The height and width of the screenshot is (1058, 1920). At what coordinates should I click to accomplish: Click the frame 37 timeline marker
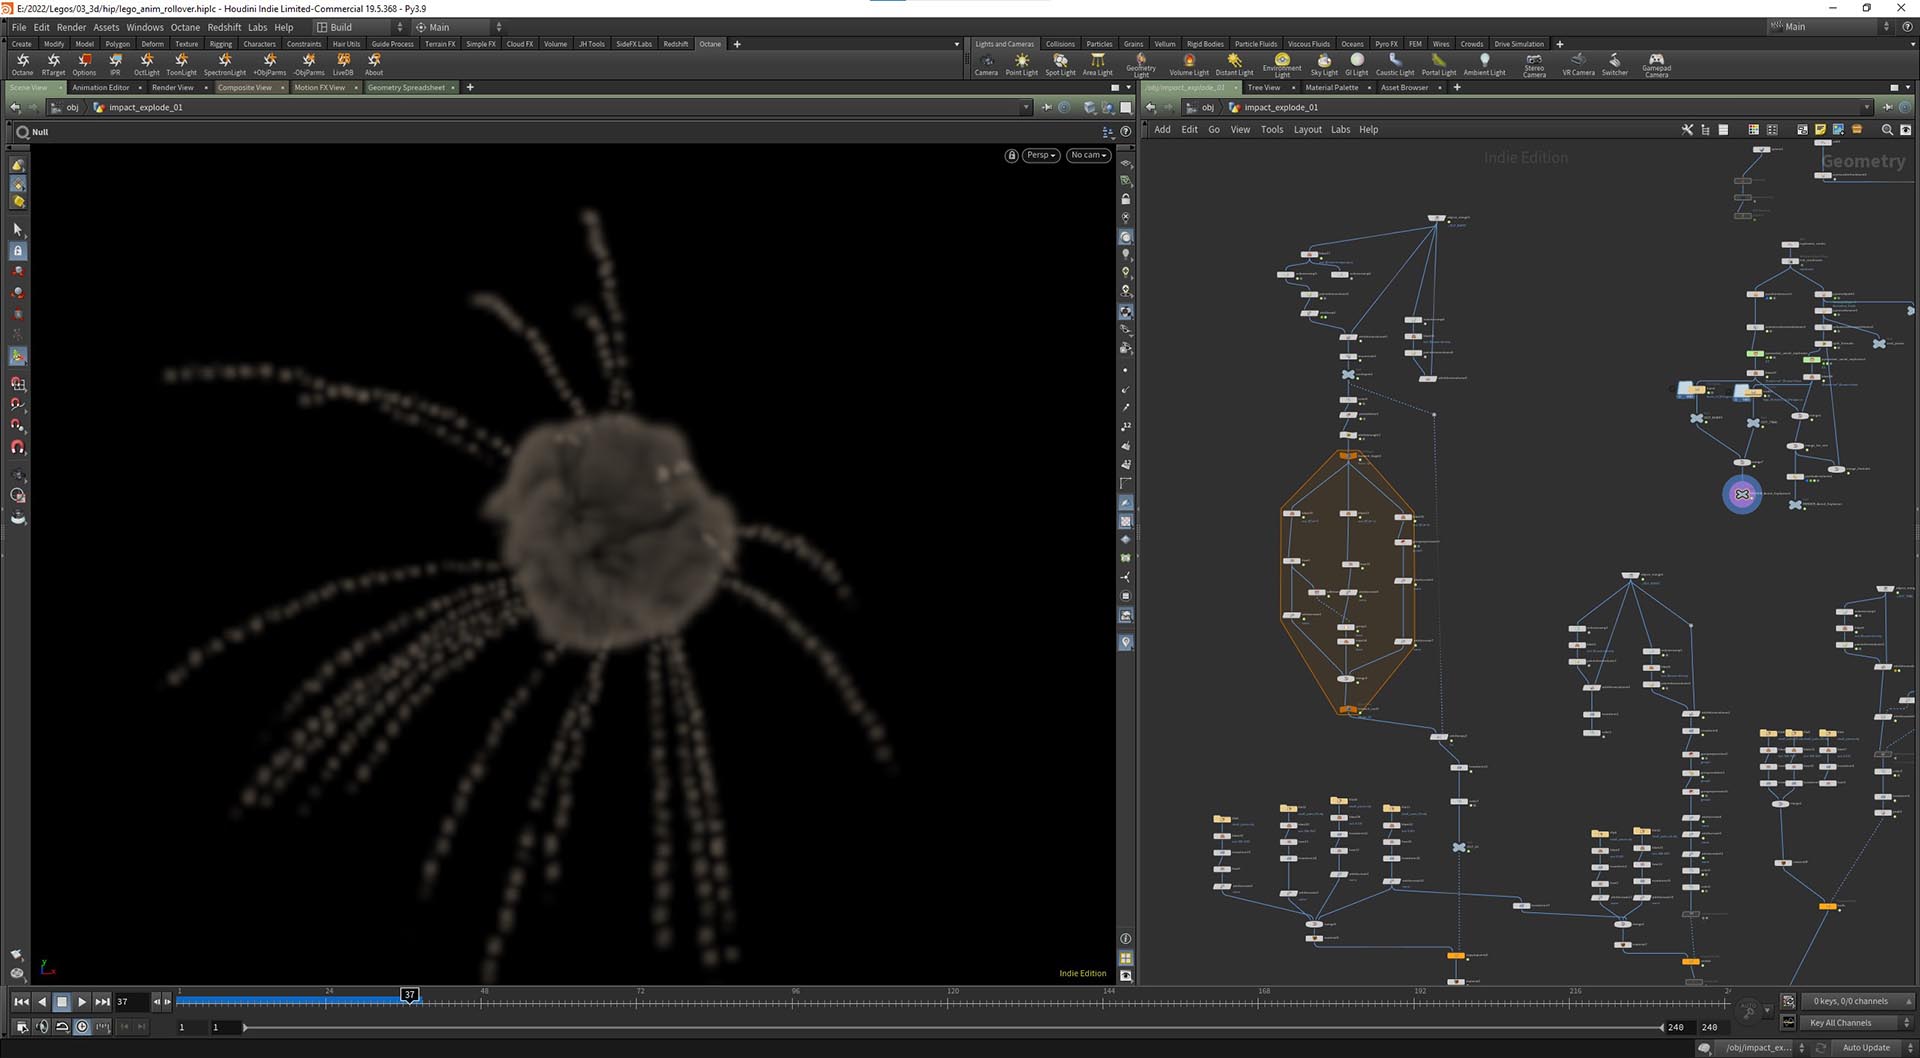click(x=409, y=995)
